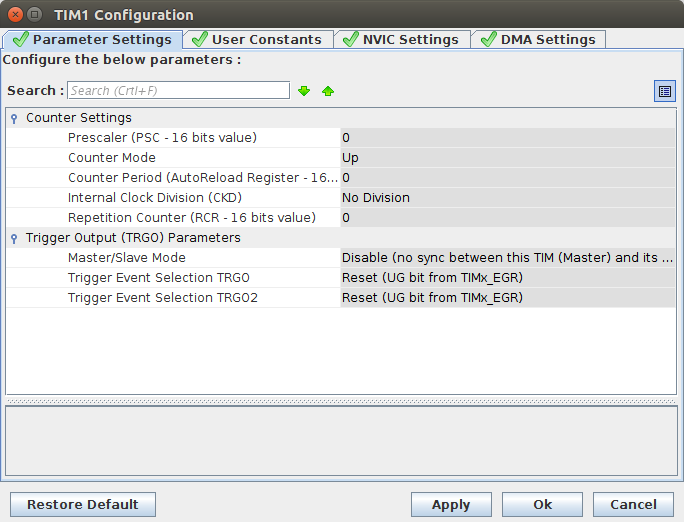Click the Apply button
This screenshot has width=684, height=522.
click(x=451, y=505)
